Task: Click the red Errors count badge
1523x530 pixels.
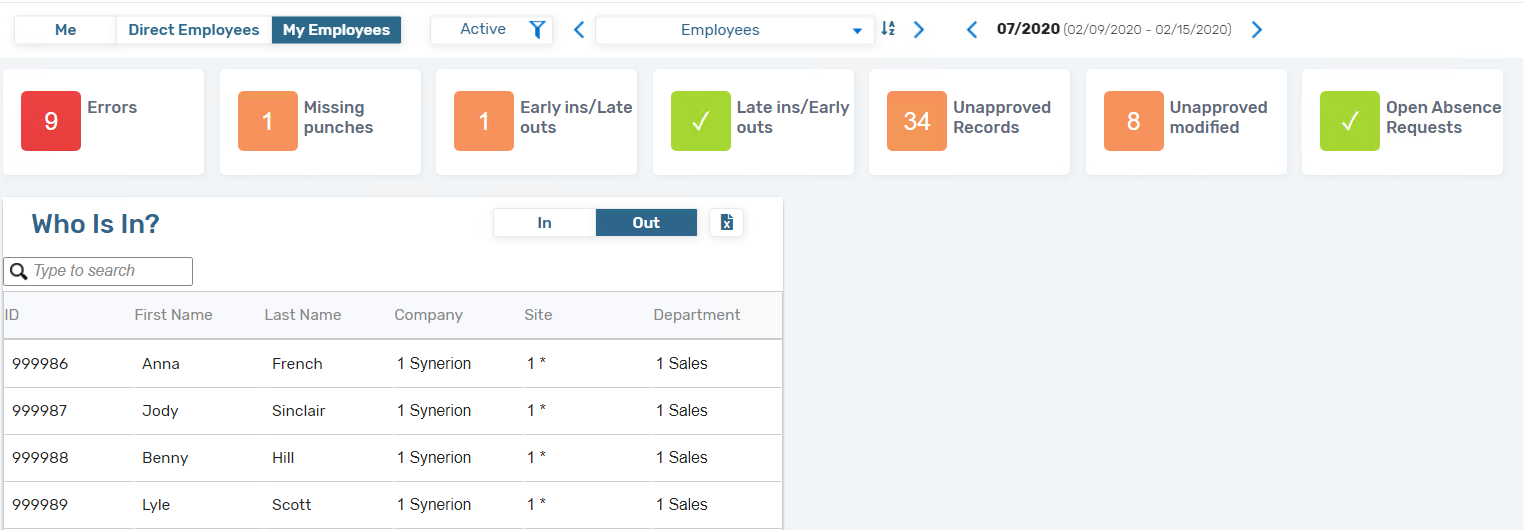Action: (51, 121)
